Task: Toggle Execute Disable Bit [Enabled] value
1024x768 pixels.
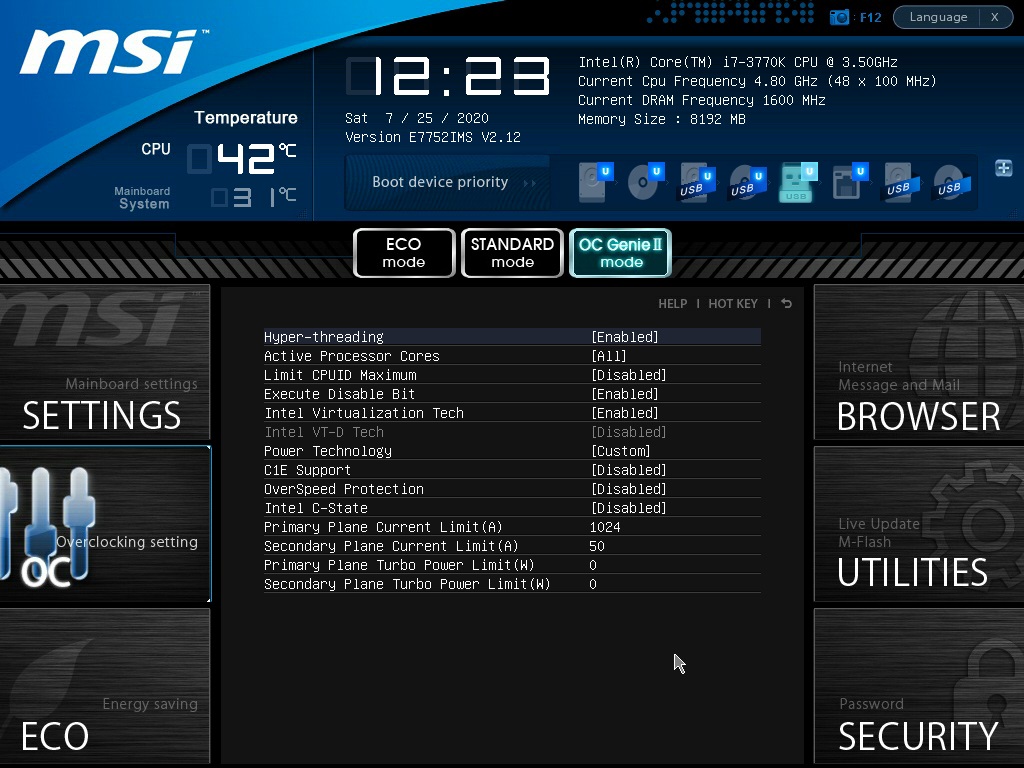Action: [x=624, y=394]
